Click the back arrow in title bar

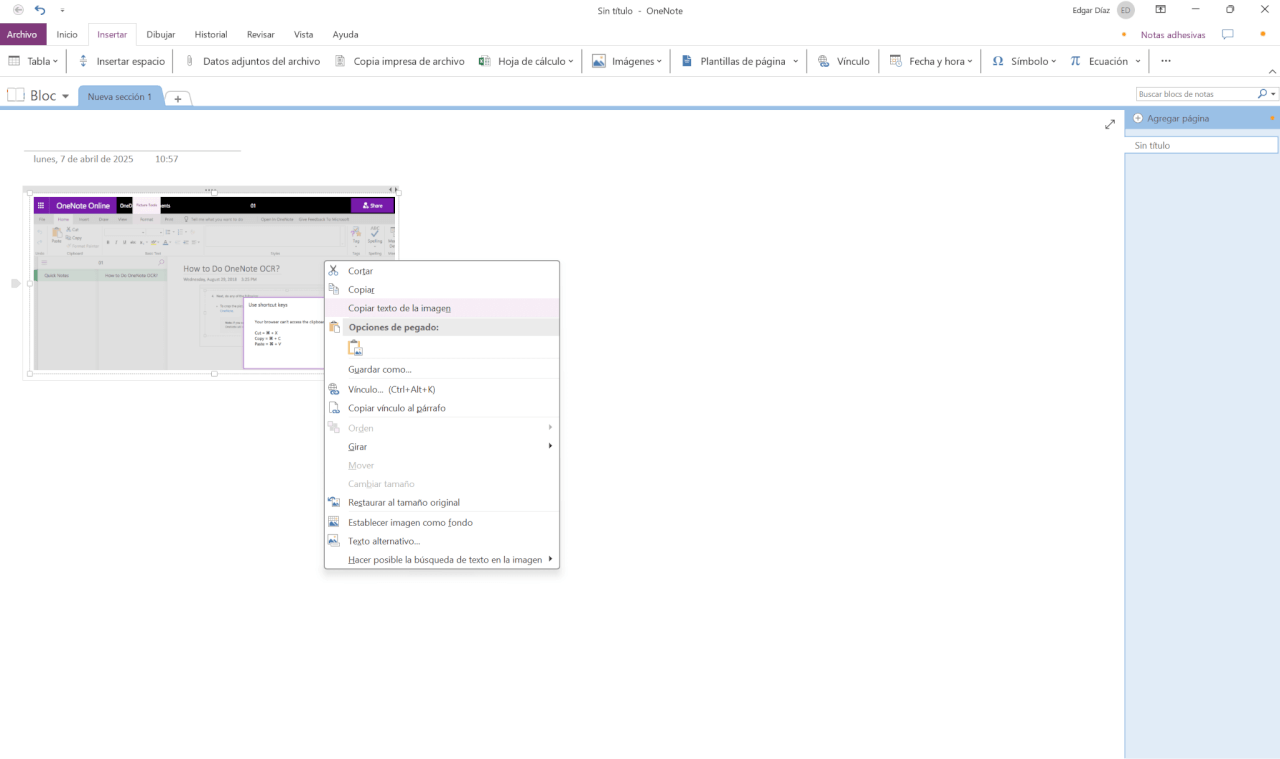pos(18,10)
